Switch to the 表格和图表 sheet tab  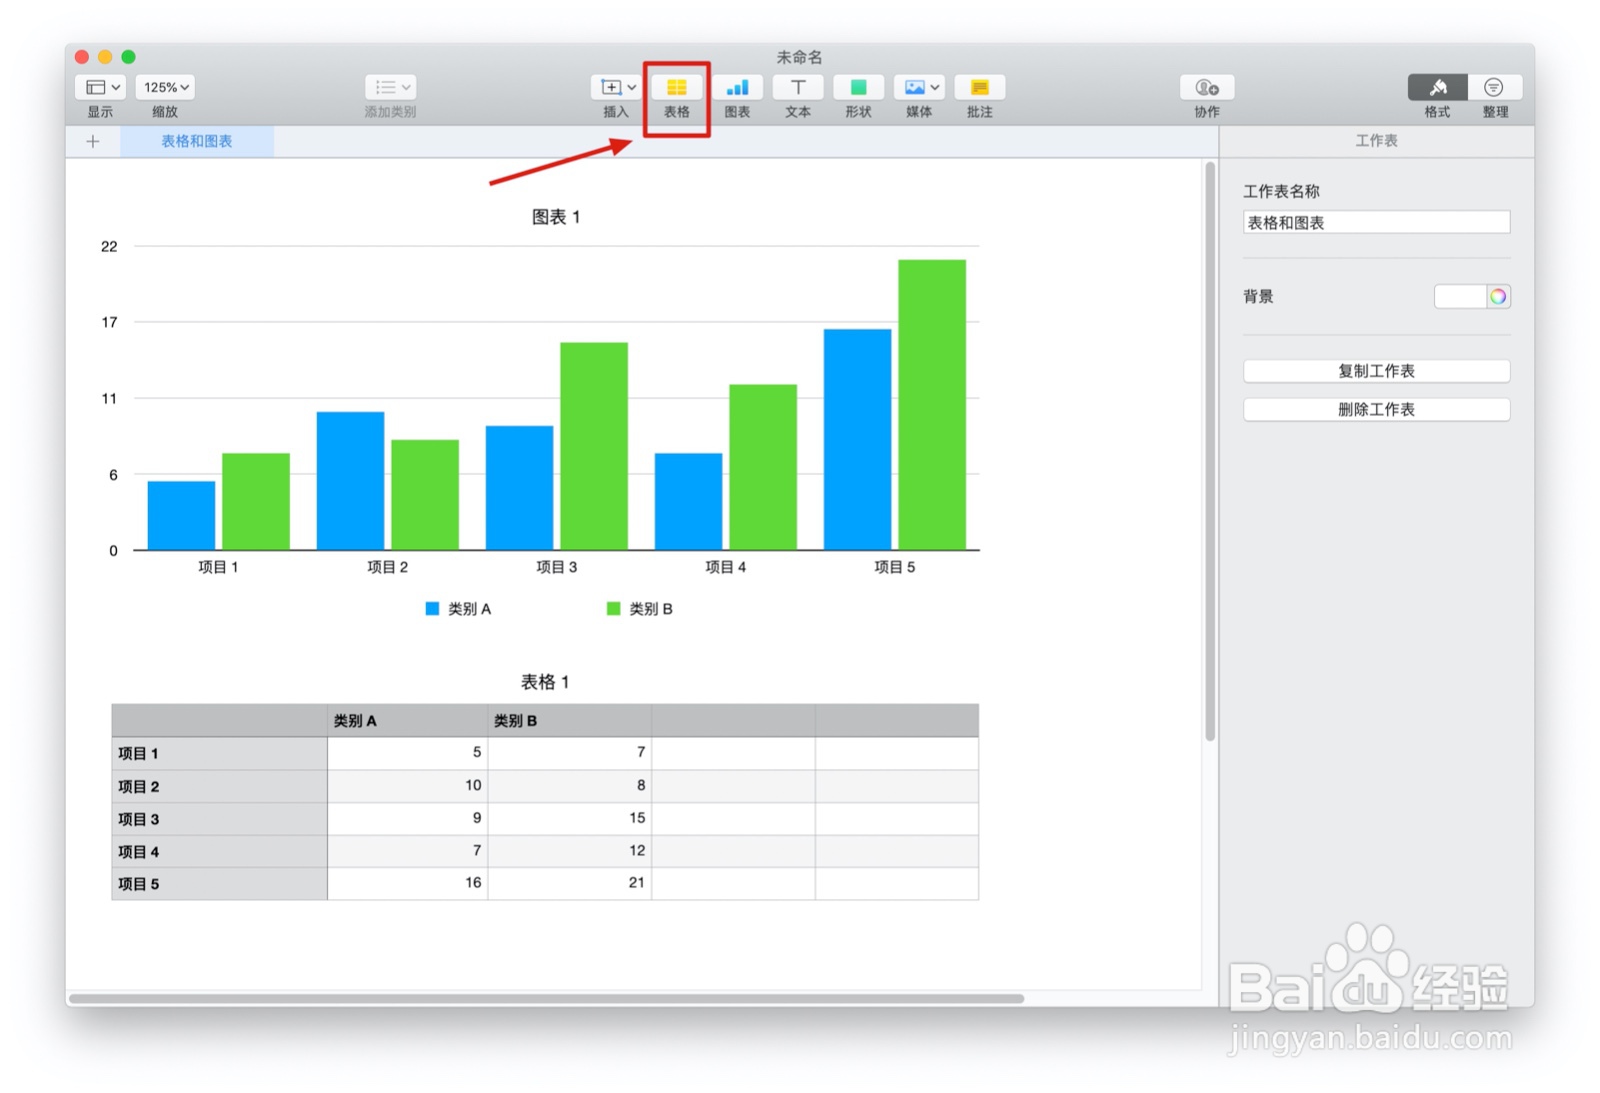[x=197, y=141]
